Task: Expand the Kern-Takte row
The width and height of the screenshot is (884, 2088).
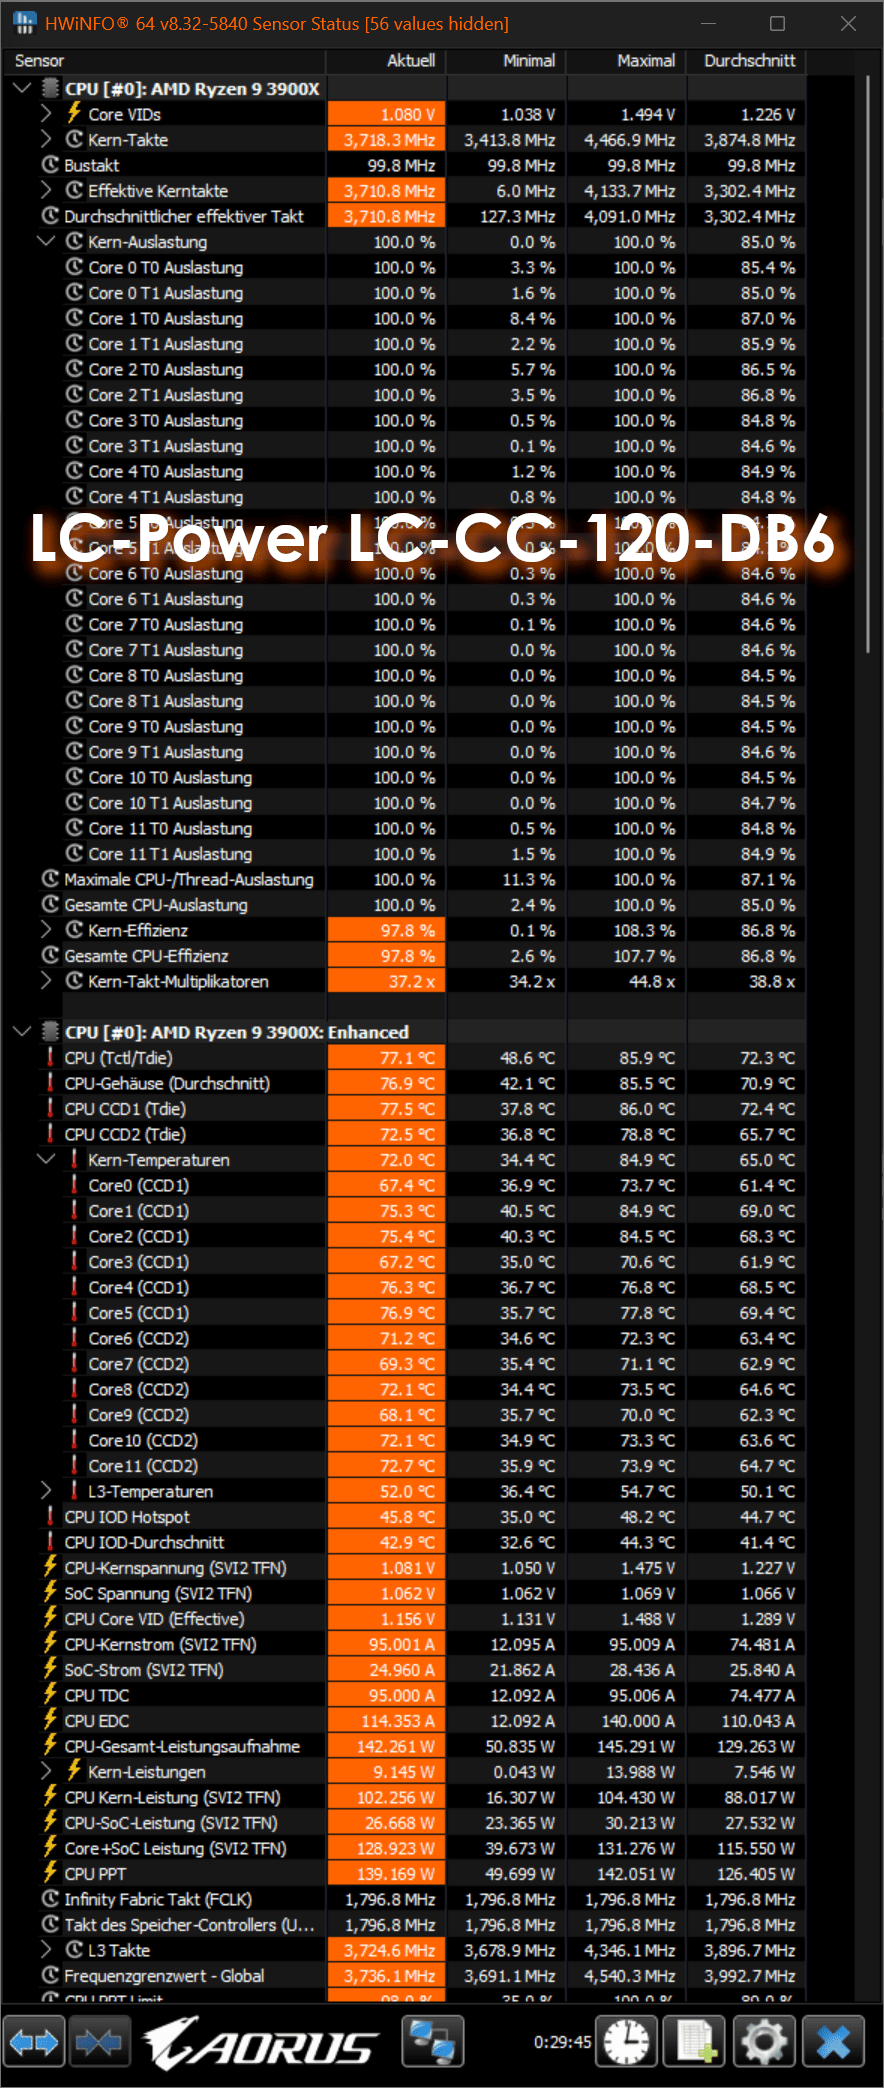Action: [x=46, y=140]
